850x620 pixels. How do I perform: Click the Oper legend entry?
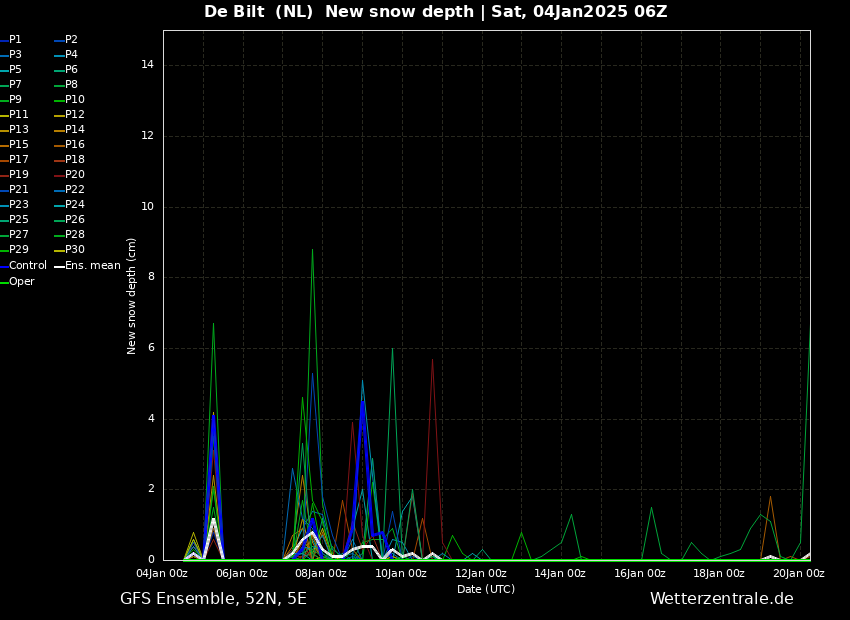pyautogui.click(x=21, y=282)
